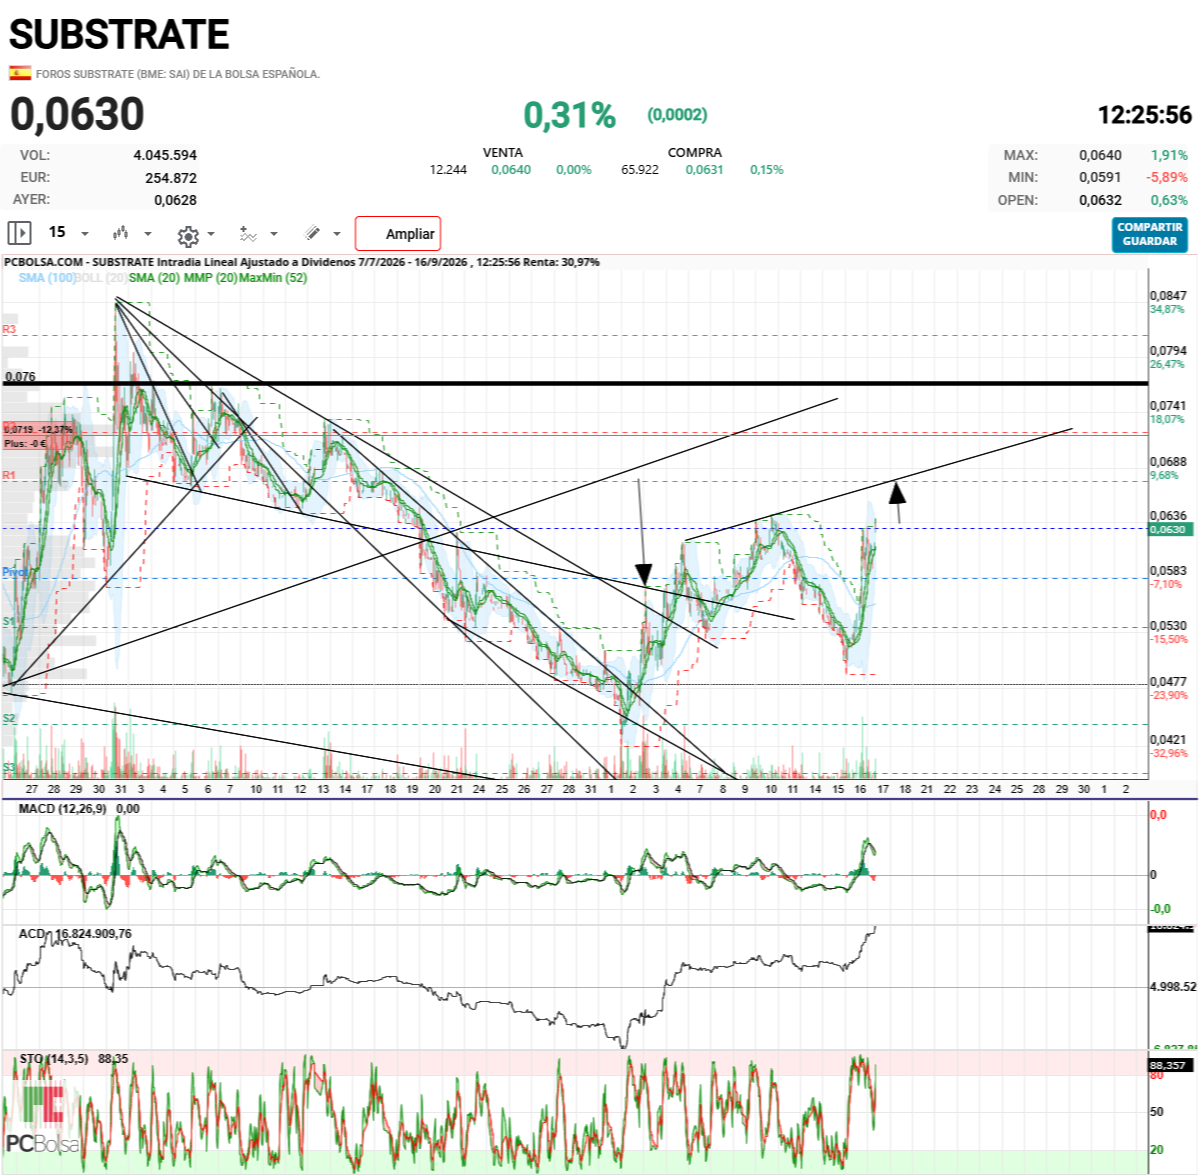Click the chart header PCBOLSA.COM info line
Viewport: 1200px width, 1175px height.
(x=301, y=262)
